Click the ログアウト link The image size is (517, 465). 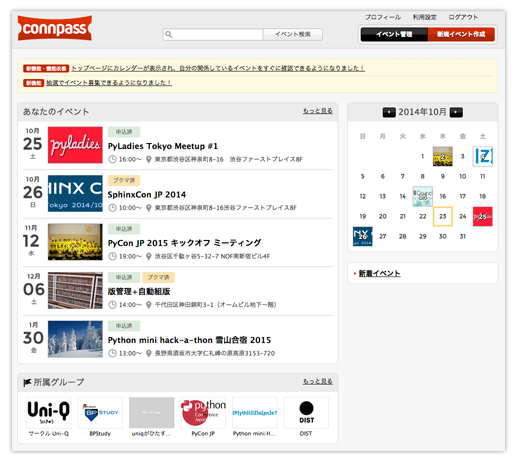tap(463, 17)
